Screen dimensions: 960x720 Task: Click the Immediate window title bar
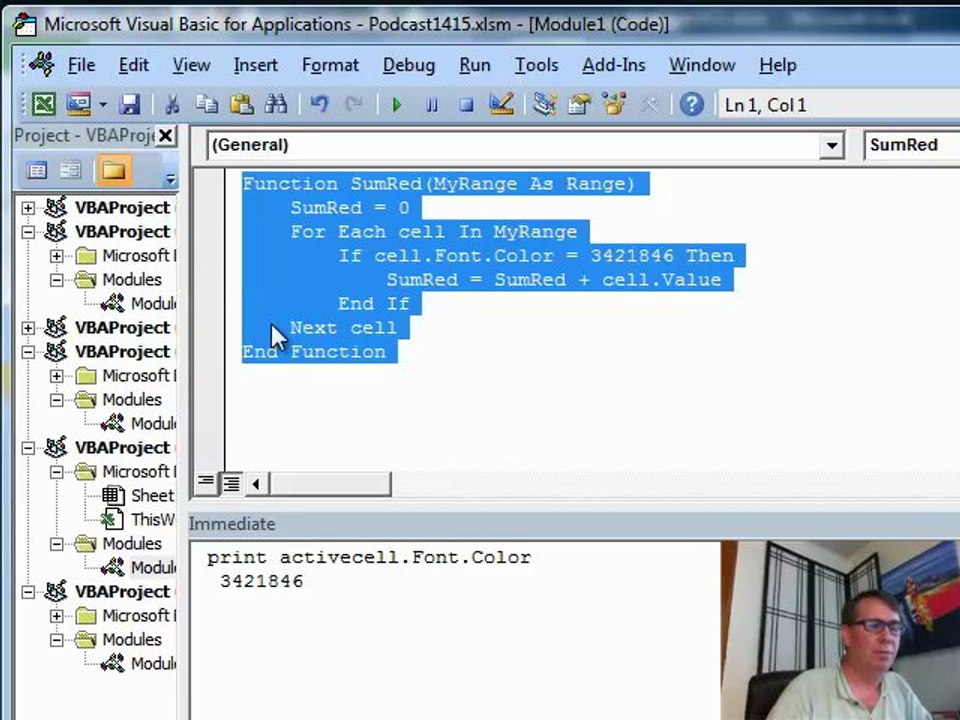point(574,524)
